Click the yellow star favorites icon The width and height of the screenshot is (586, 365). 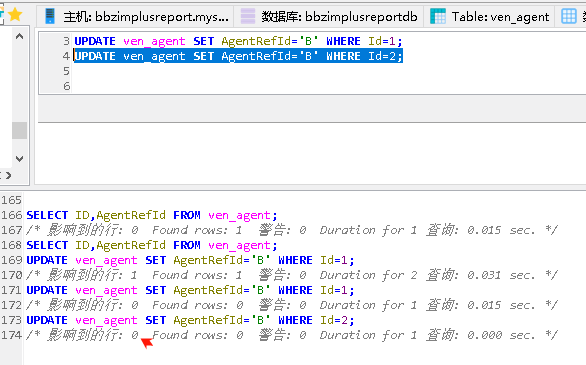[15, 15]
